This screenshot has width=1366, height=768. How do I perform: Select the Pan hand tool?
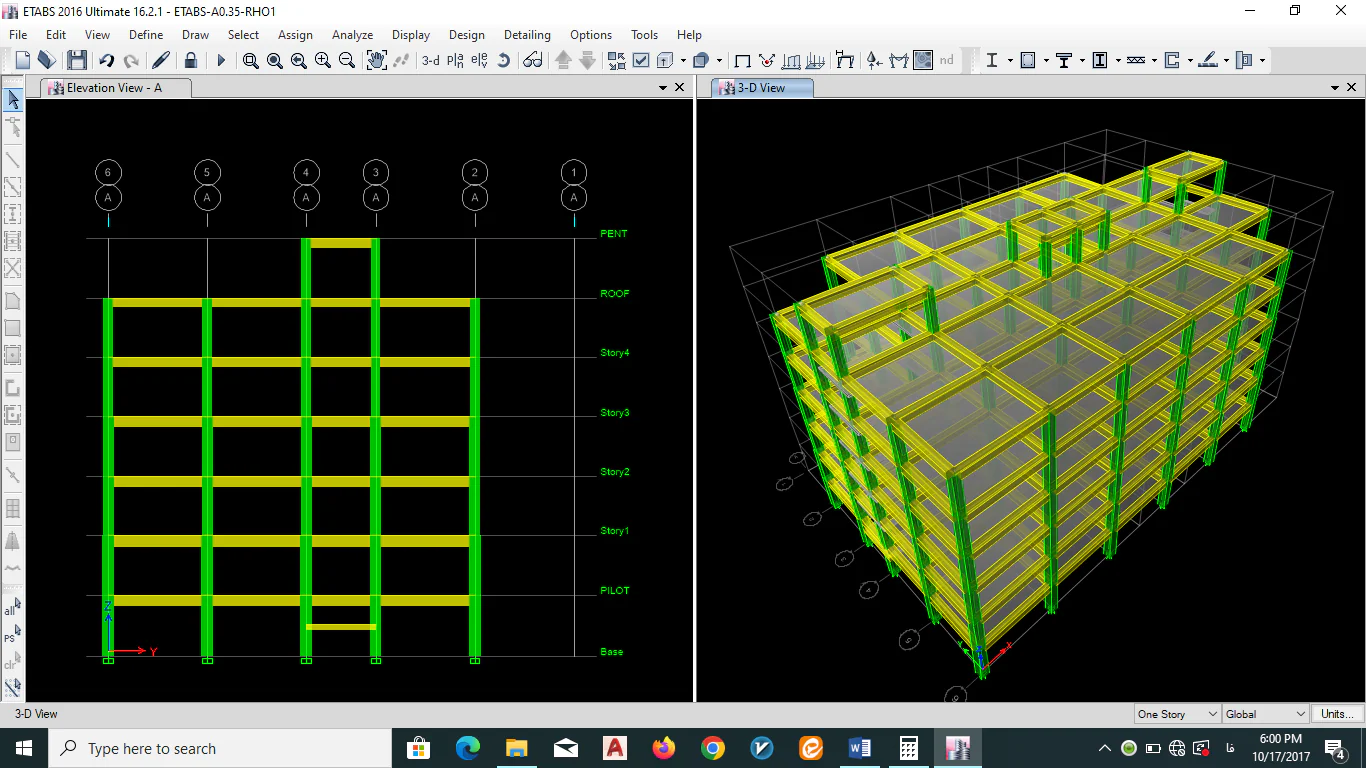coord(376,60)
